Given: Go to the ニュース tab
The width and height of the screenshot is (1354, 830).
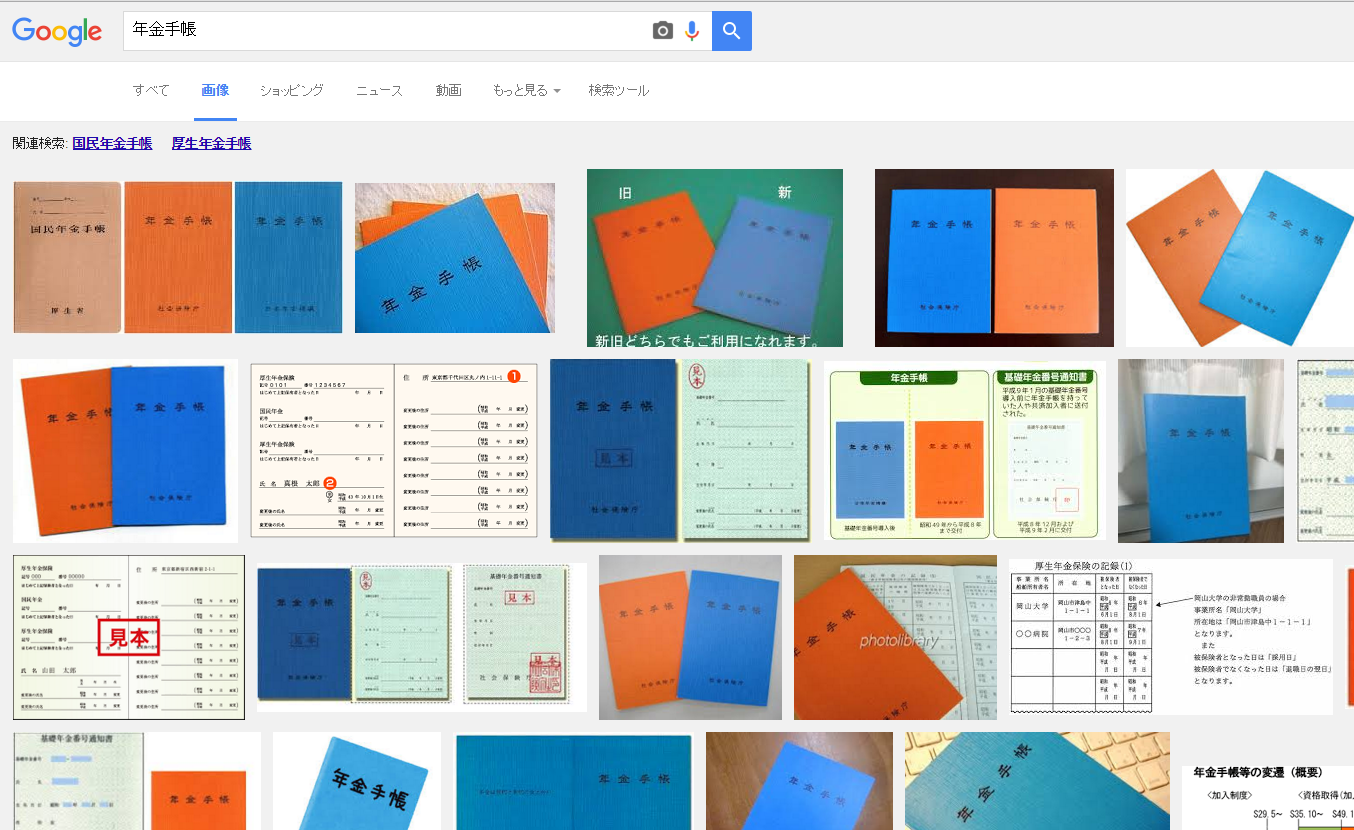Looking at the screenshot, I should pyautogui.click(x=380, y=90).
